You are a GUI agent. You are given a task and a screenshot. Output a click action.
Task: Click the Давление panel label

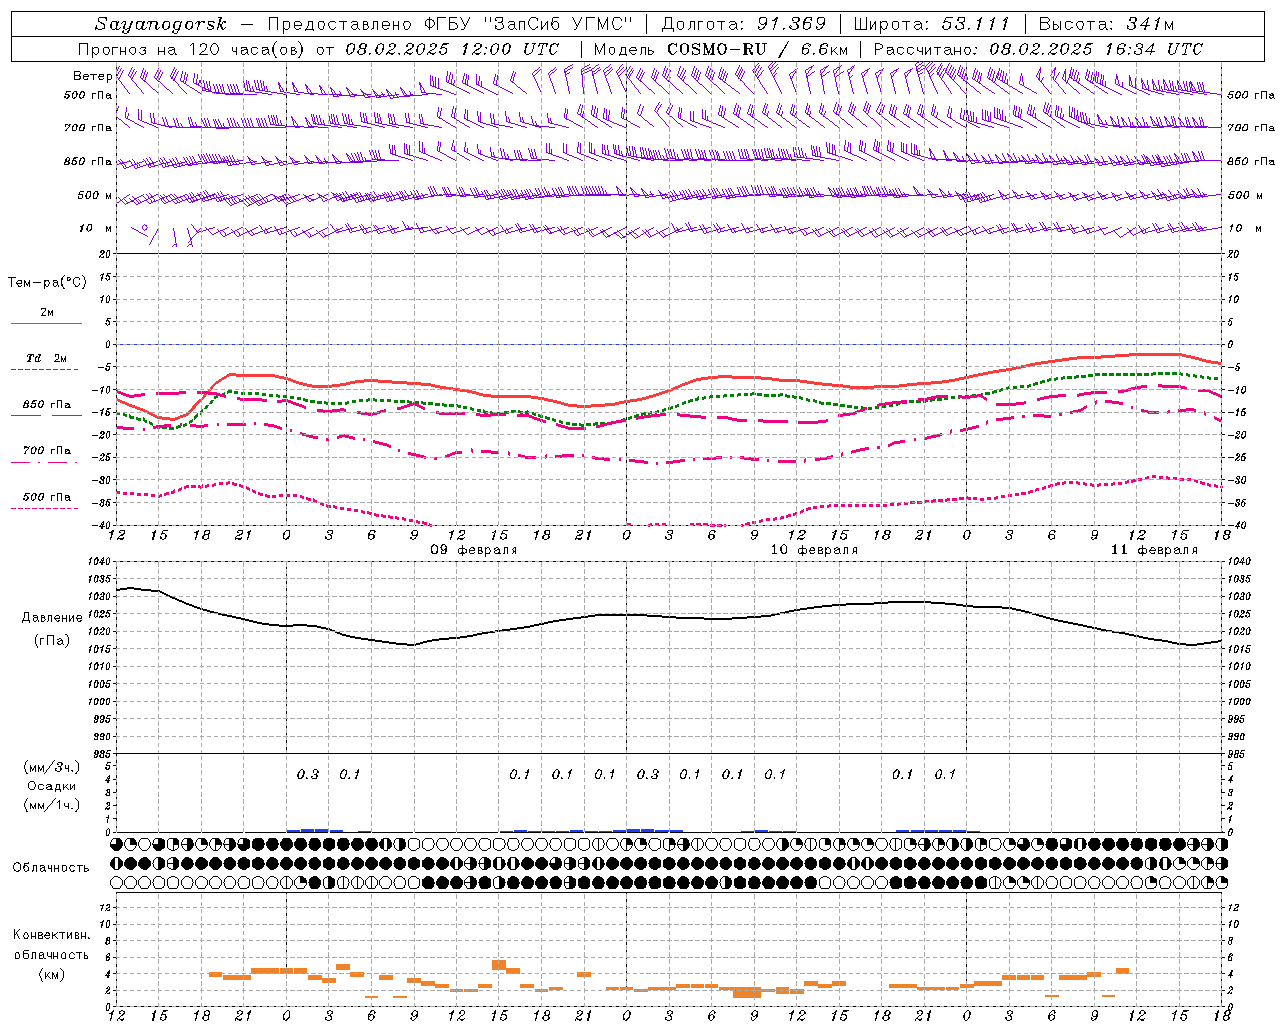coord(52,618)
